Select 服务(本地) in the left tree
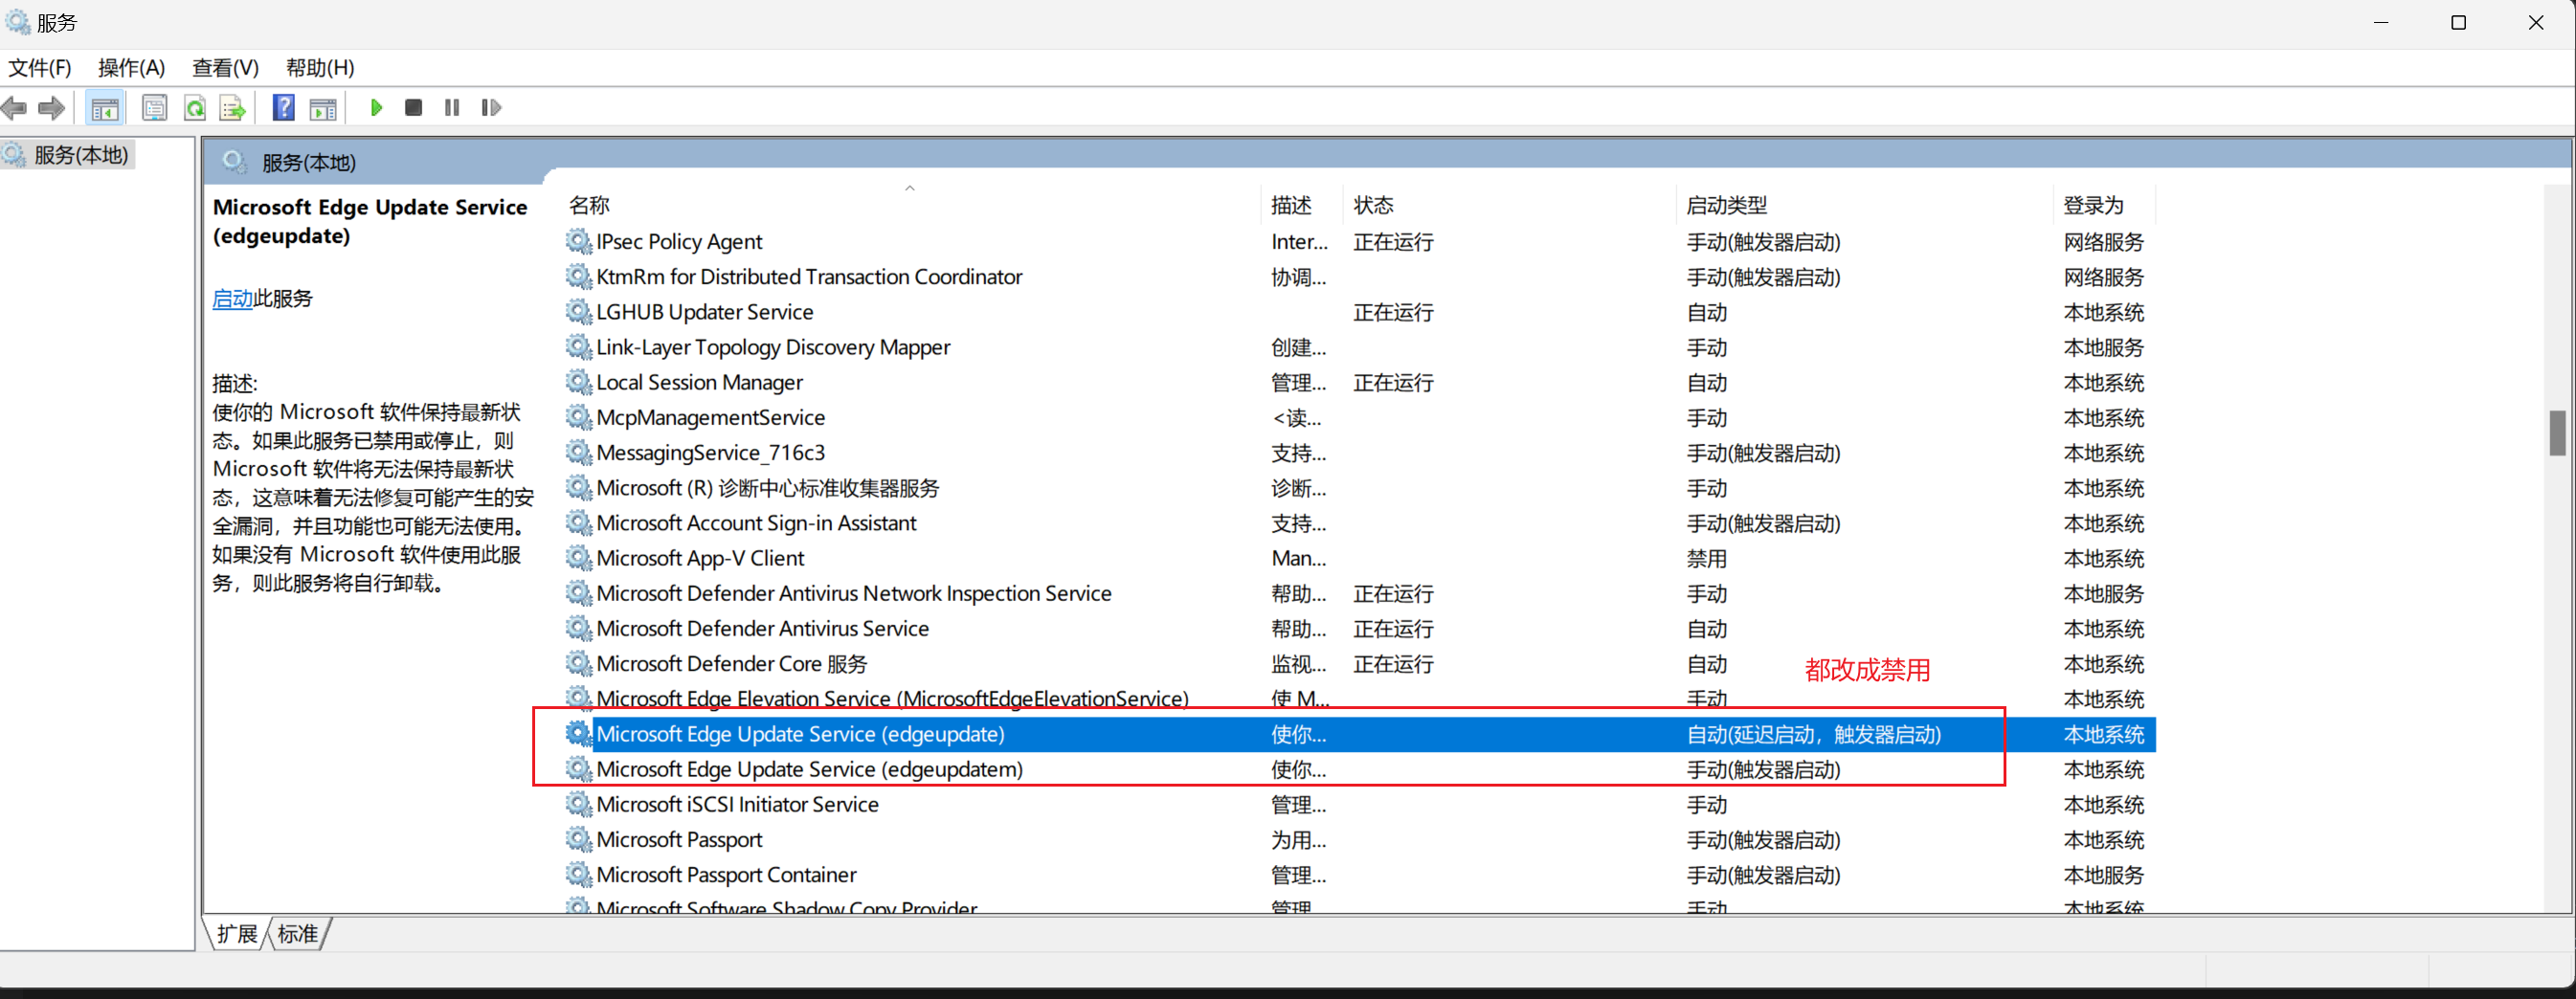This screenshot has width=2576, height=999. 80,155
